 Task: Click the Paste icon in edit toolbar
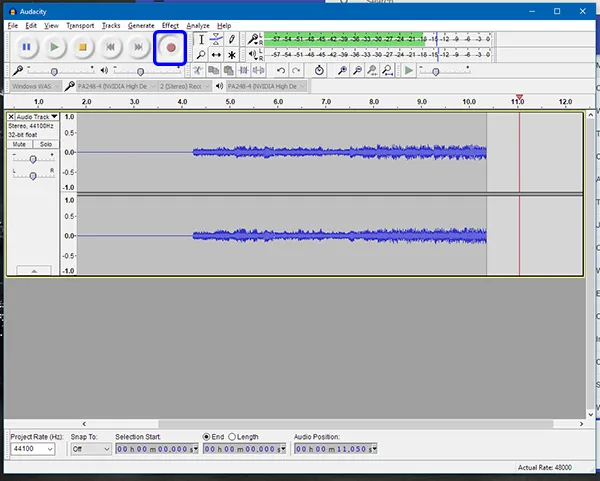pos(228,70)
